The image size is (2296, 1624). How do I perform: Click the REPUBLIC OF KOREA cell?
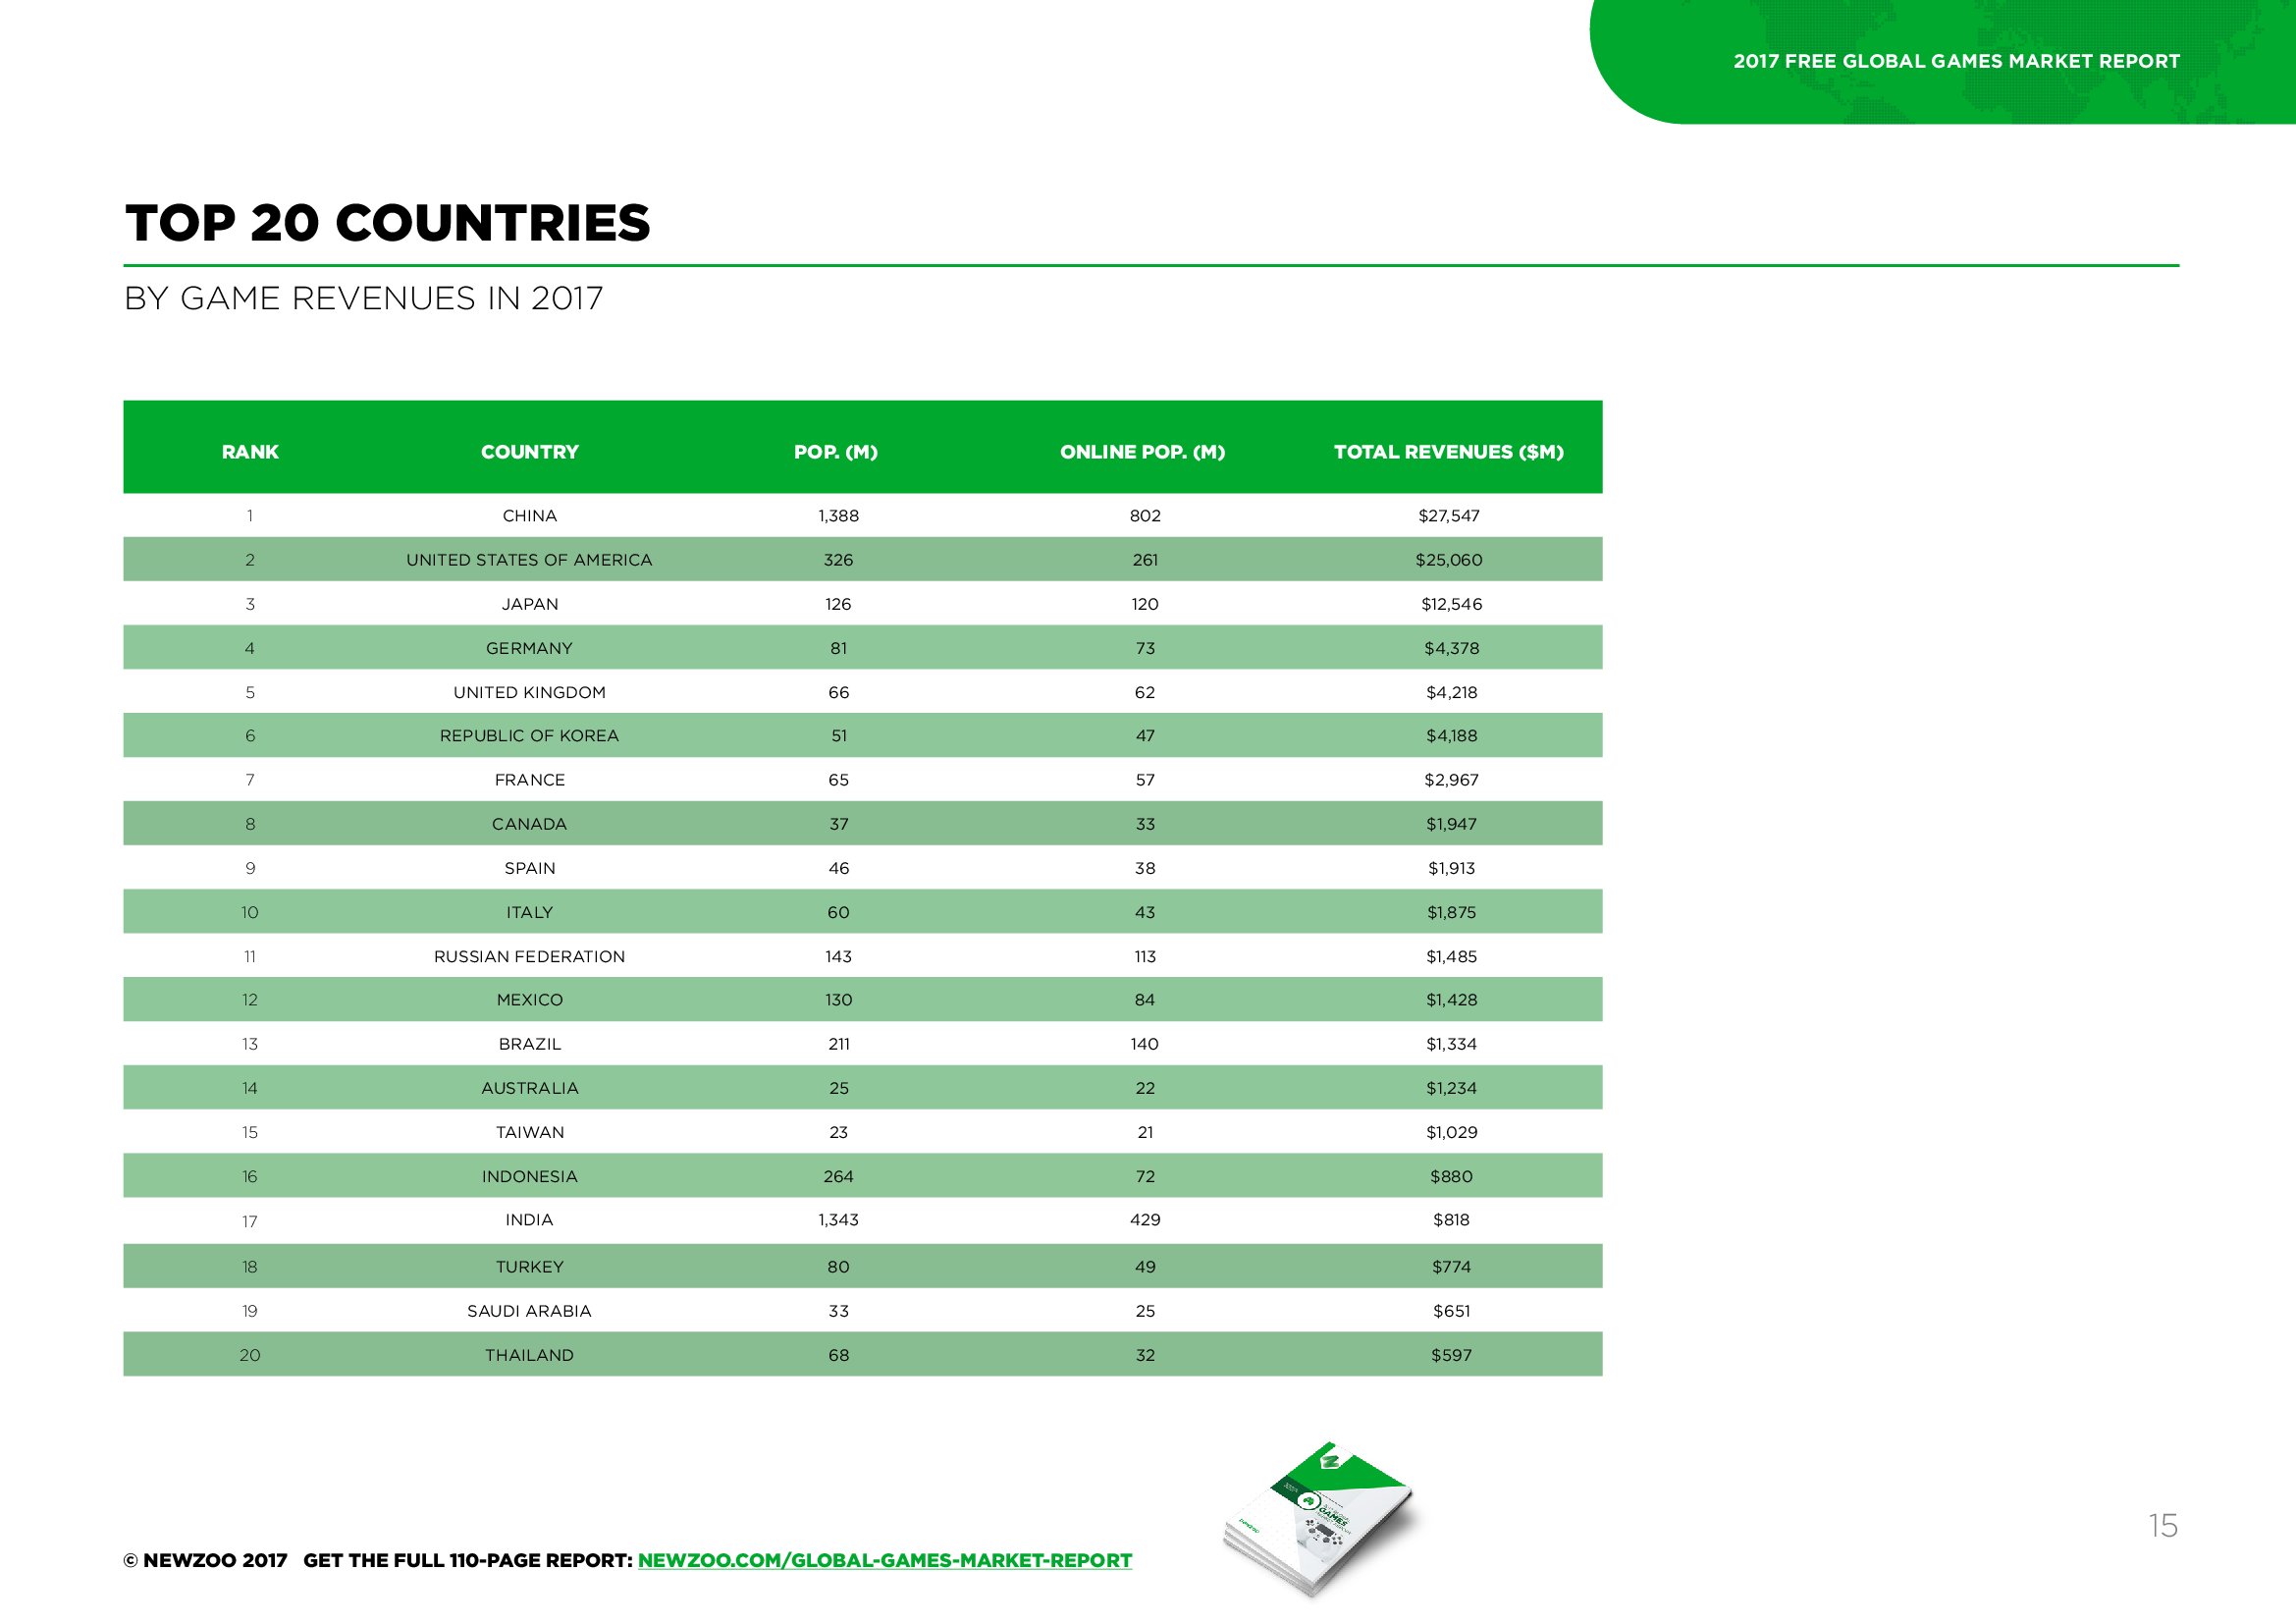(x=529, y=735)
